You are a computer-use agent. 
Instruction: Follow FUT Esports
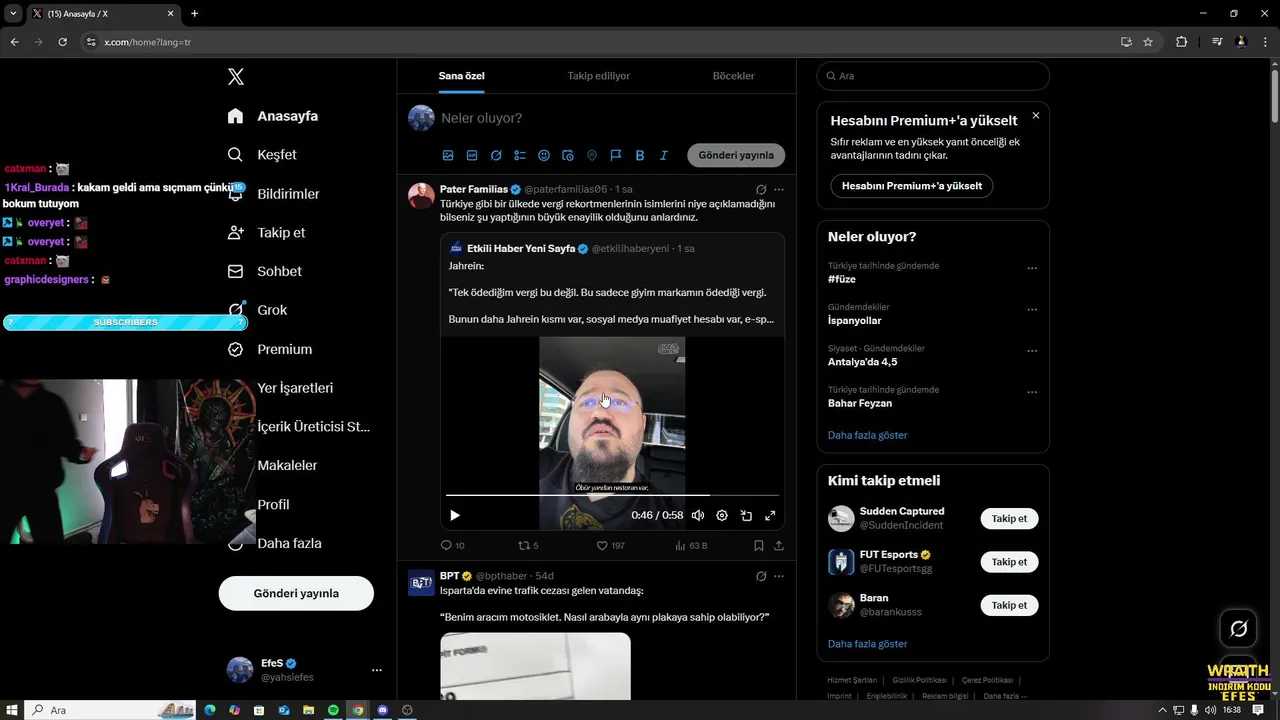[x=1009, y=562]
